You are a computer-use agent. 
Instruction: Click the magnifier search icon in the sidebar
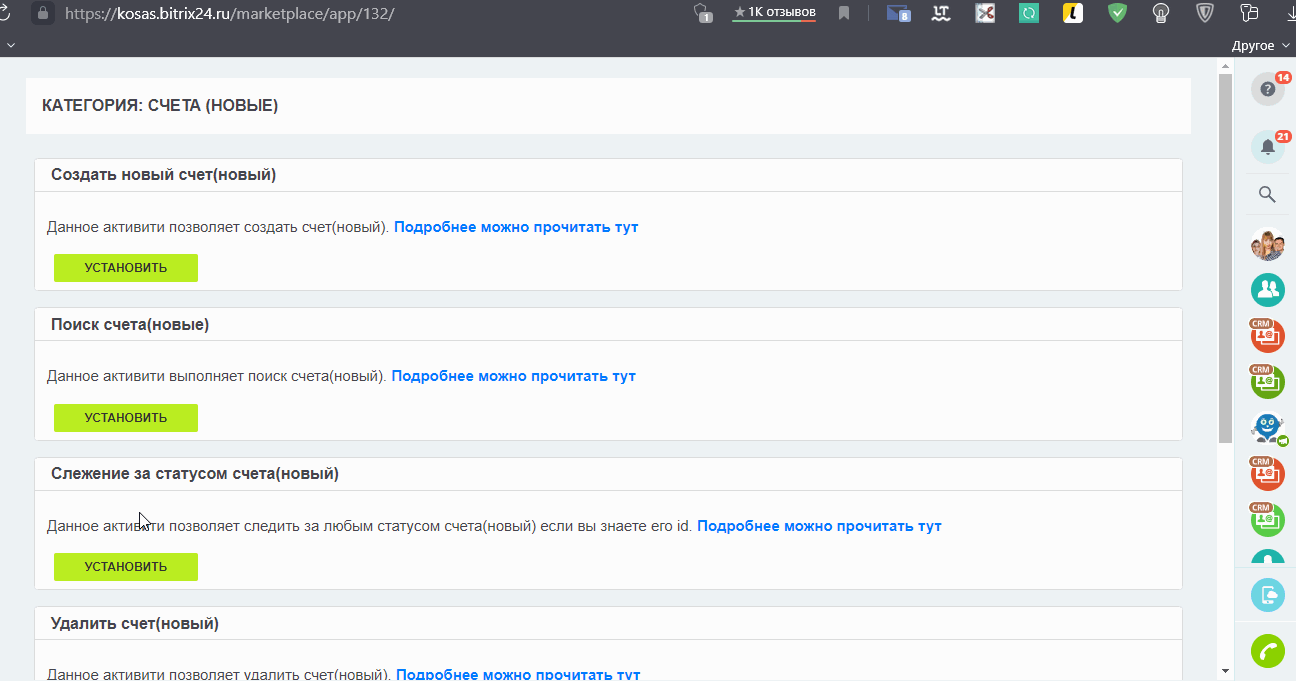coord(1267,194)
